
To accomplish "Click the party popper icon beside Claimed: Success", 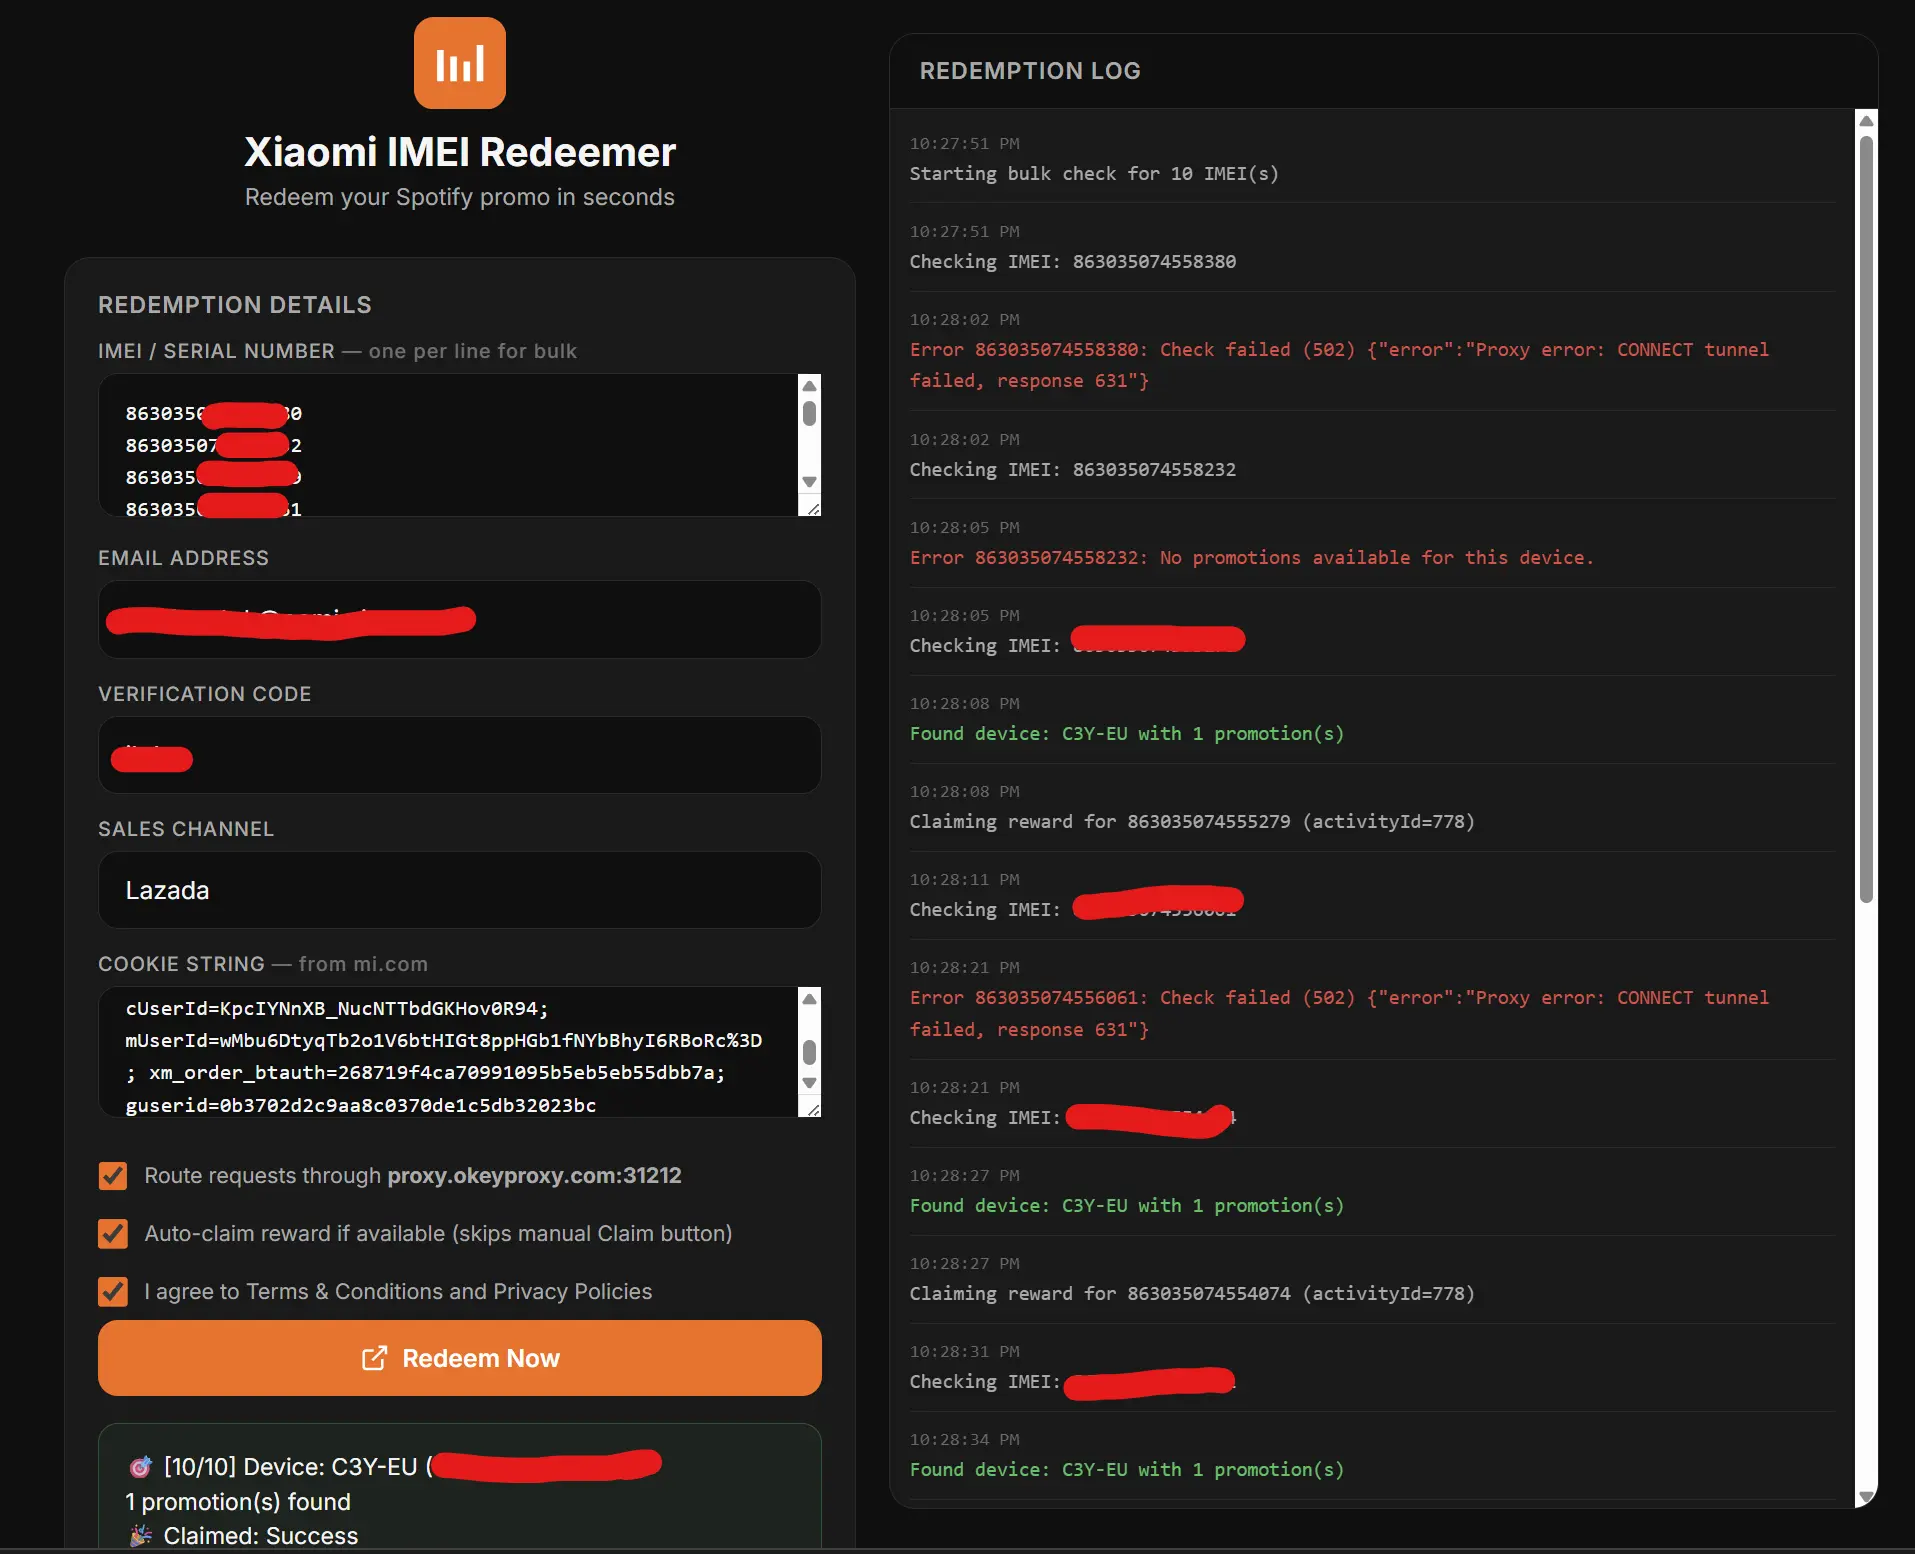I will (x=141, y=1536).
